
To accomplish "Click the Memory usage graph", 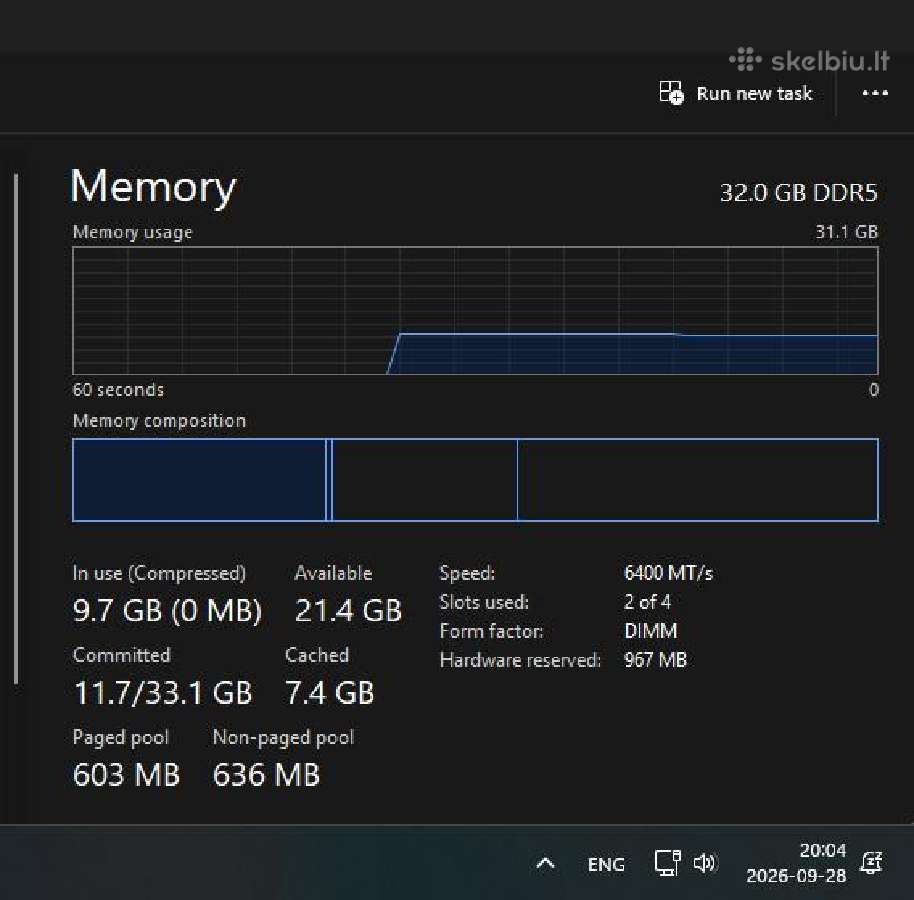I will click(x=475, y=311).
